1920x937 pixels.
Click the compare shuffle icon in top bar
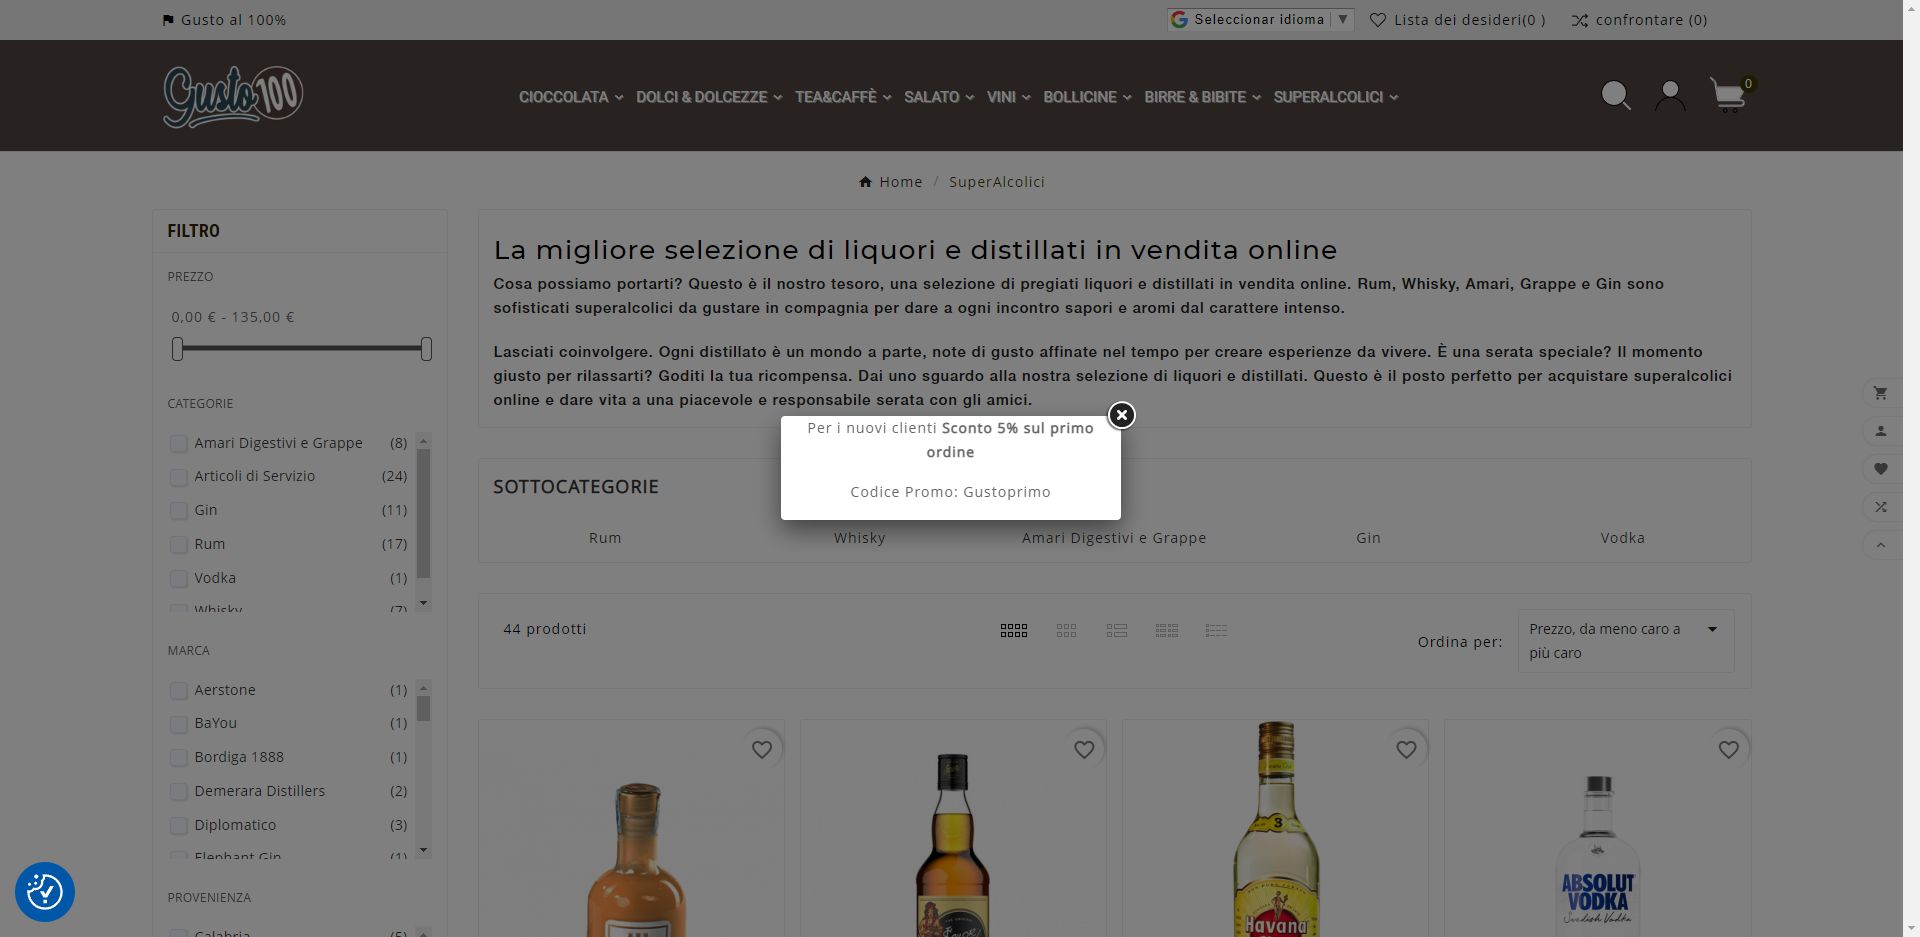pyautogui.click(x=1579, y=20)
